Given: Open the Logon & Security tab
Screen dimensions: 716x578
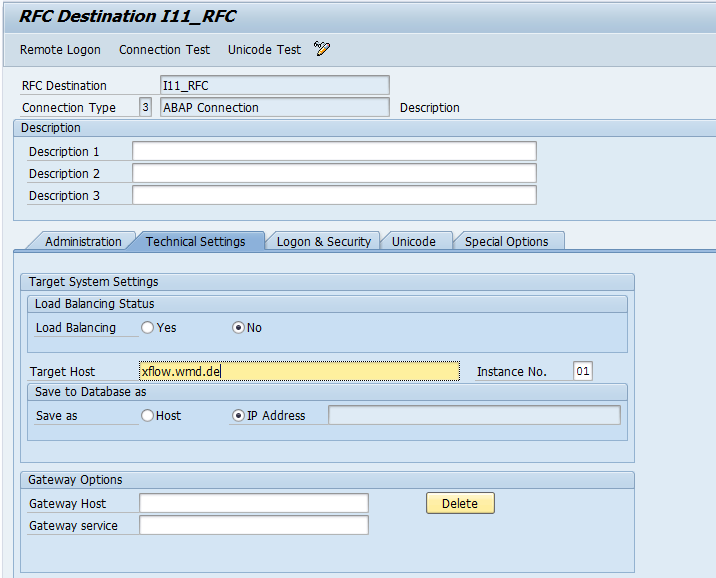Looking at the screenshot, I should click(x=323, y=242).
